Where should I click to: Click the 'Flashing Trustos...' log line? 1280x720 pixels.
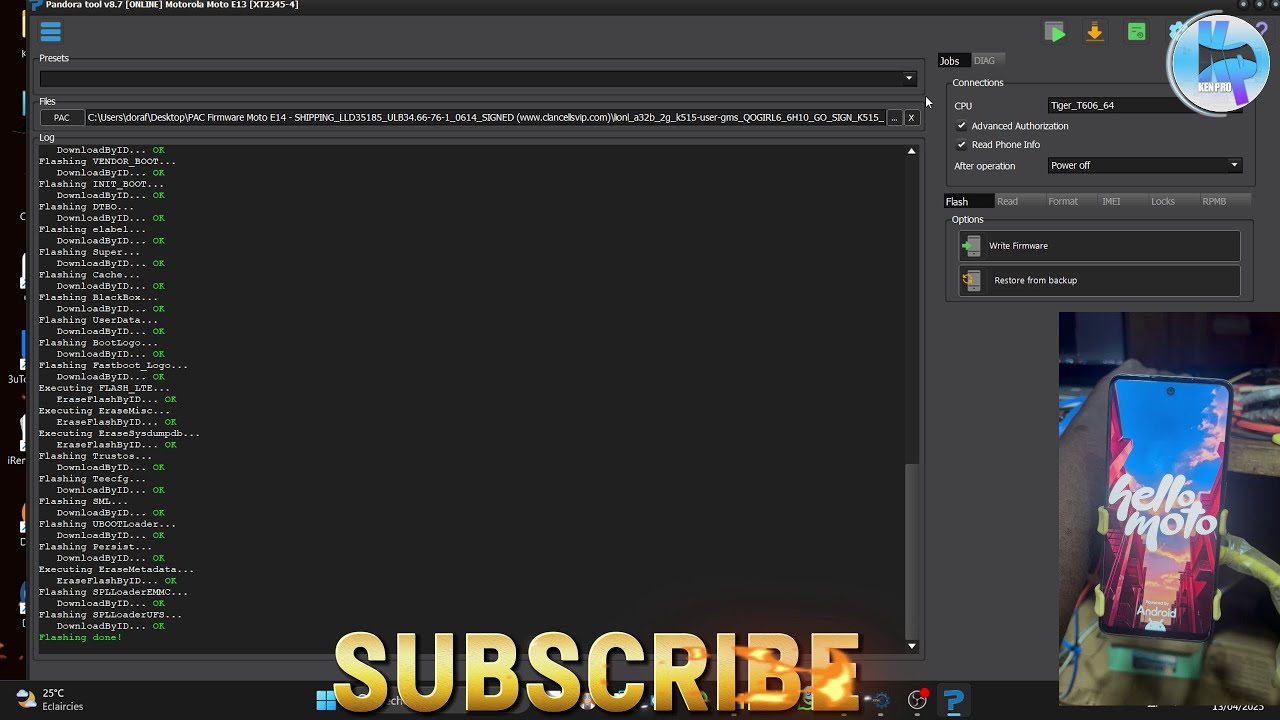[95, 456]
